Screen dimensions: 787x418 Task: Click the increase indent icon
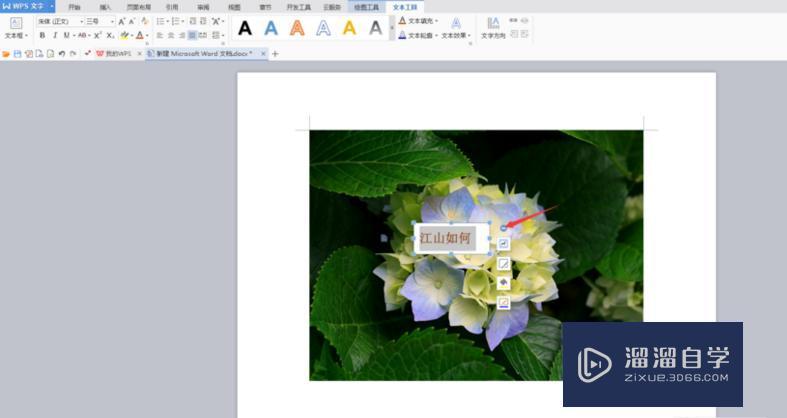[203, 22]
